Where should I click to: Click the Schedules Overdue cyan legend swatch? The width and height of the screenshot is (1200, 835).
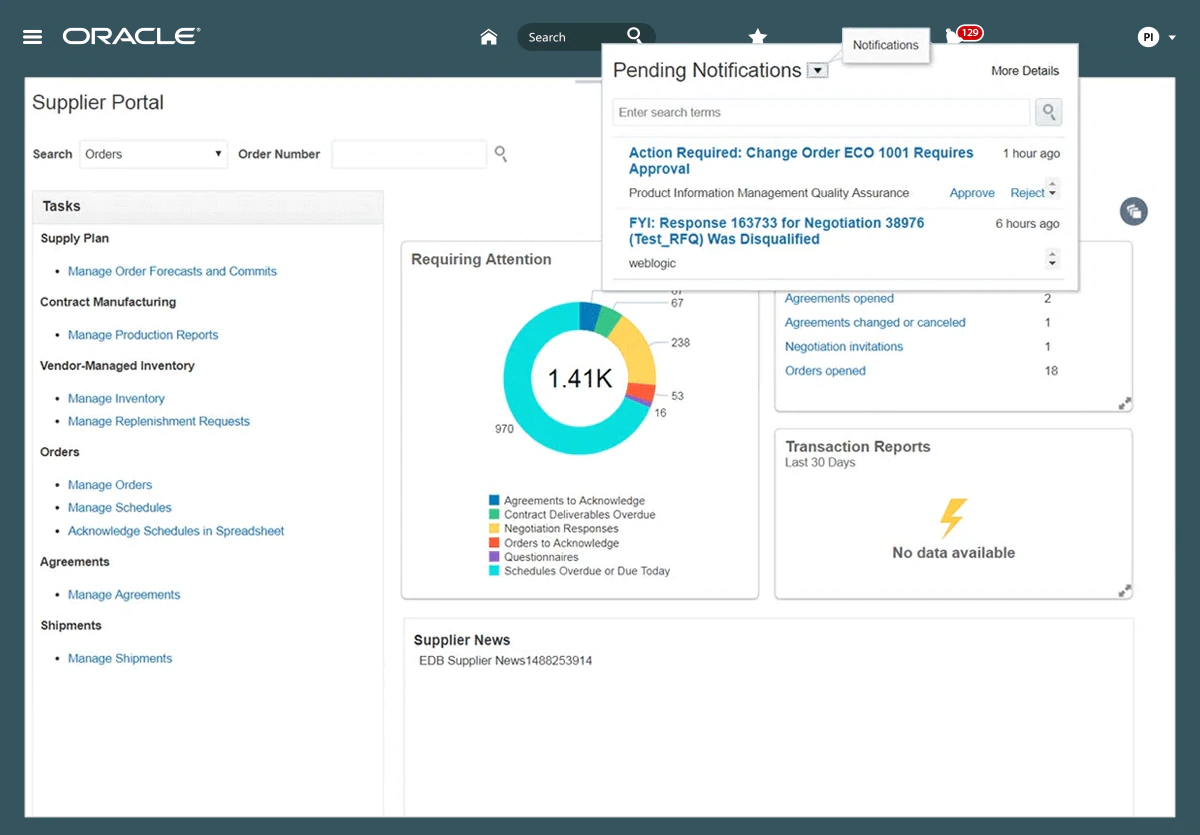point(494,571)
